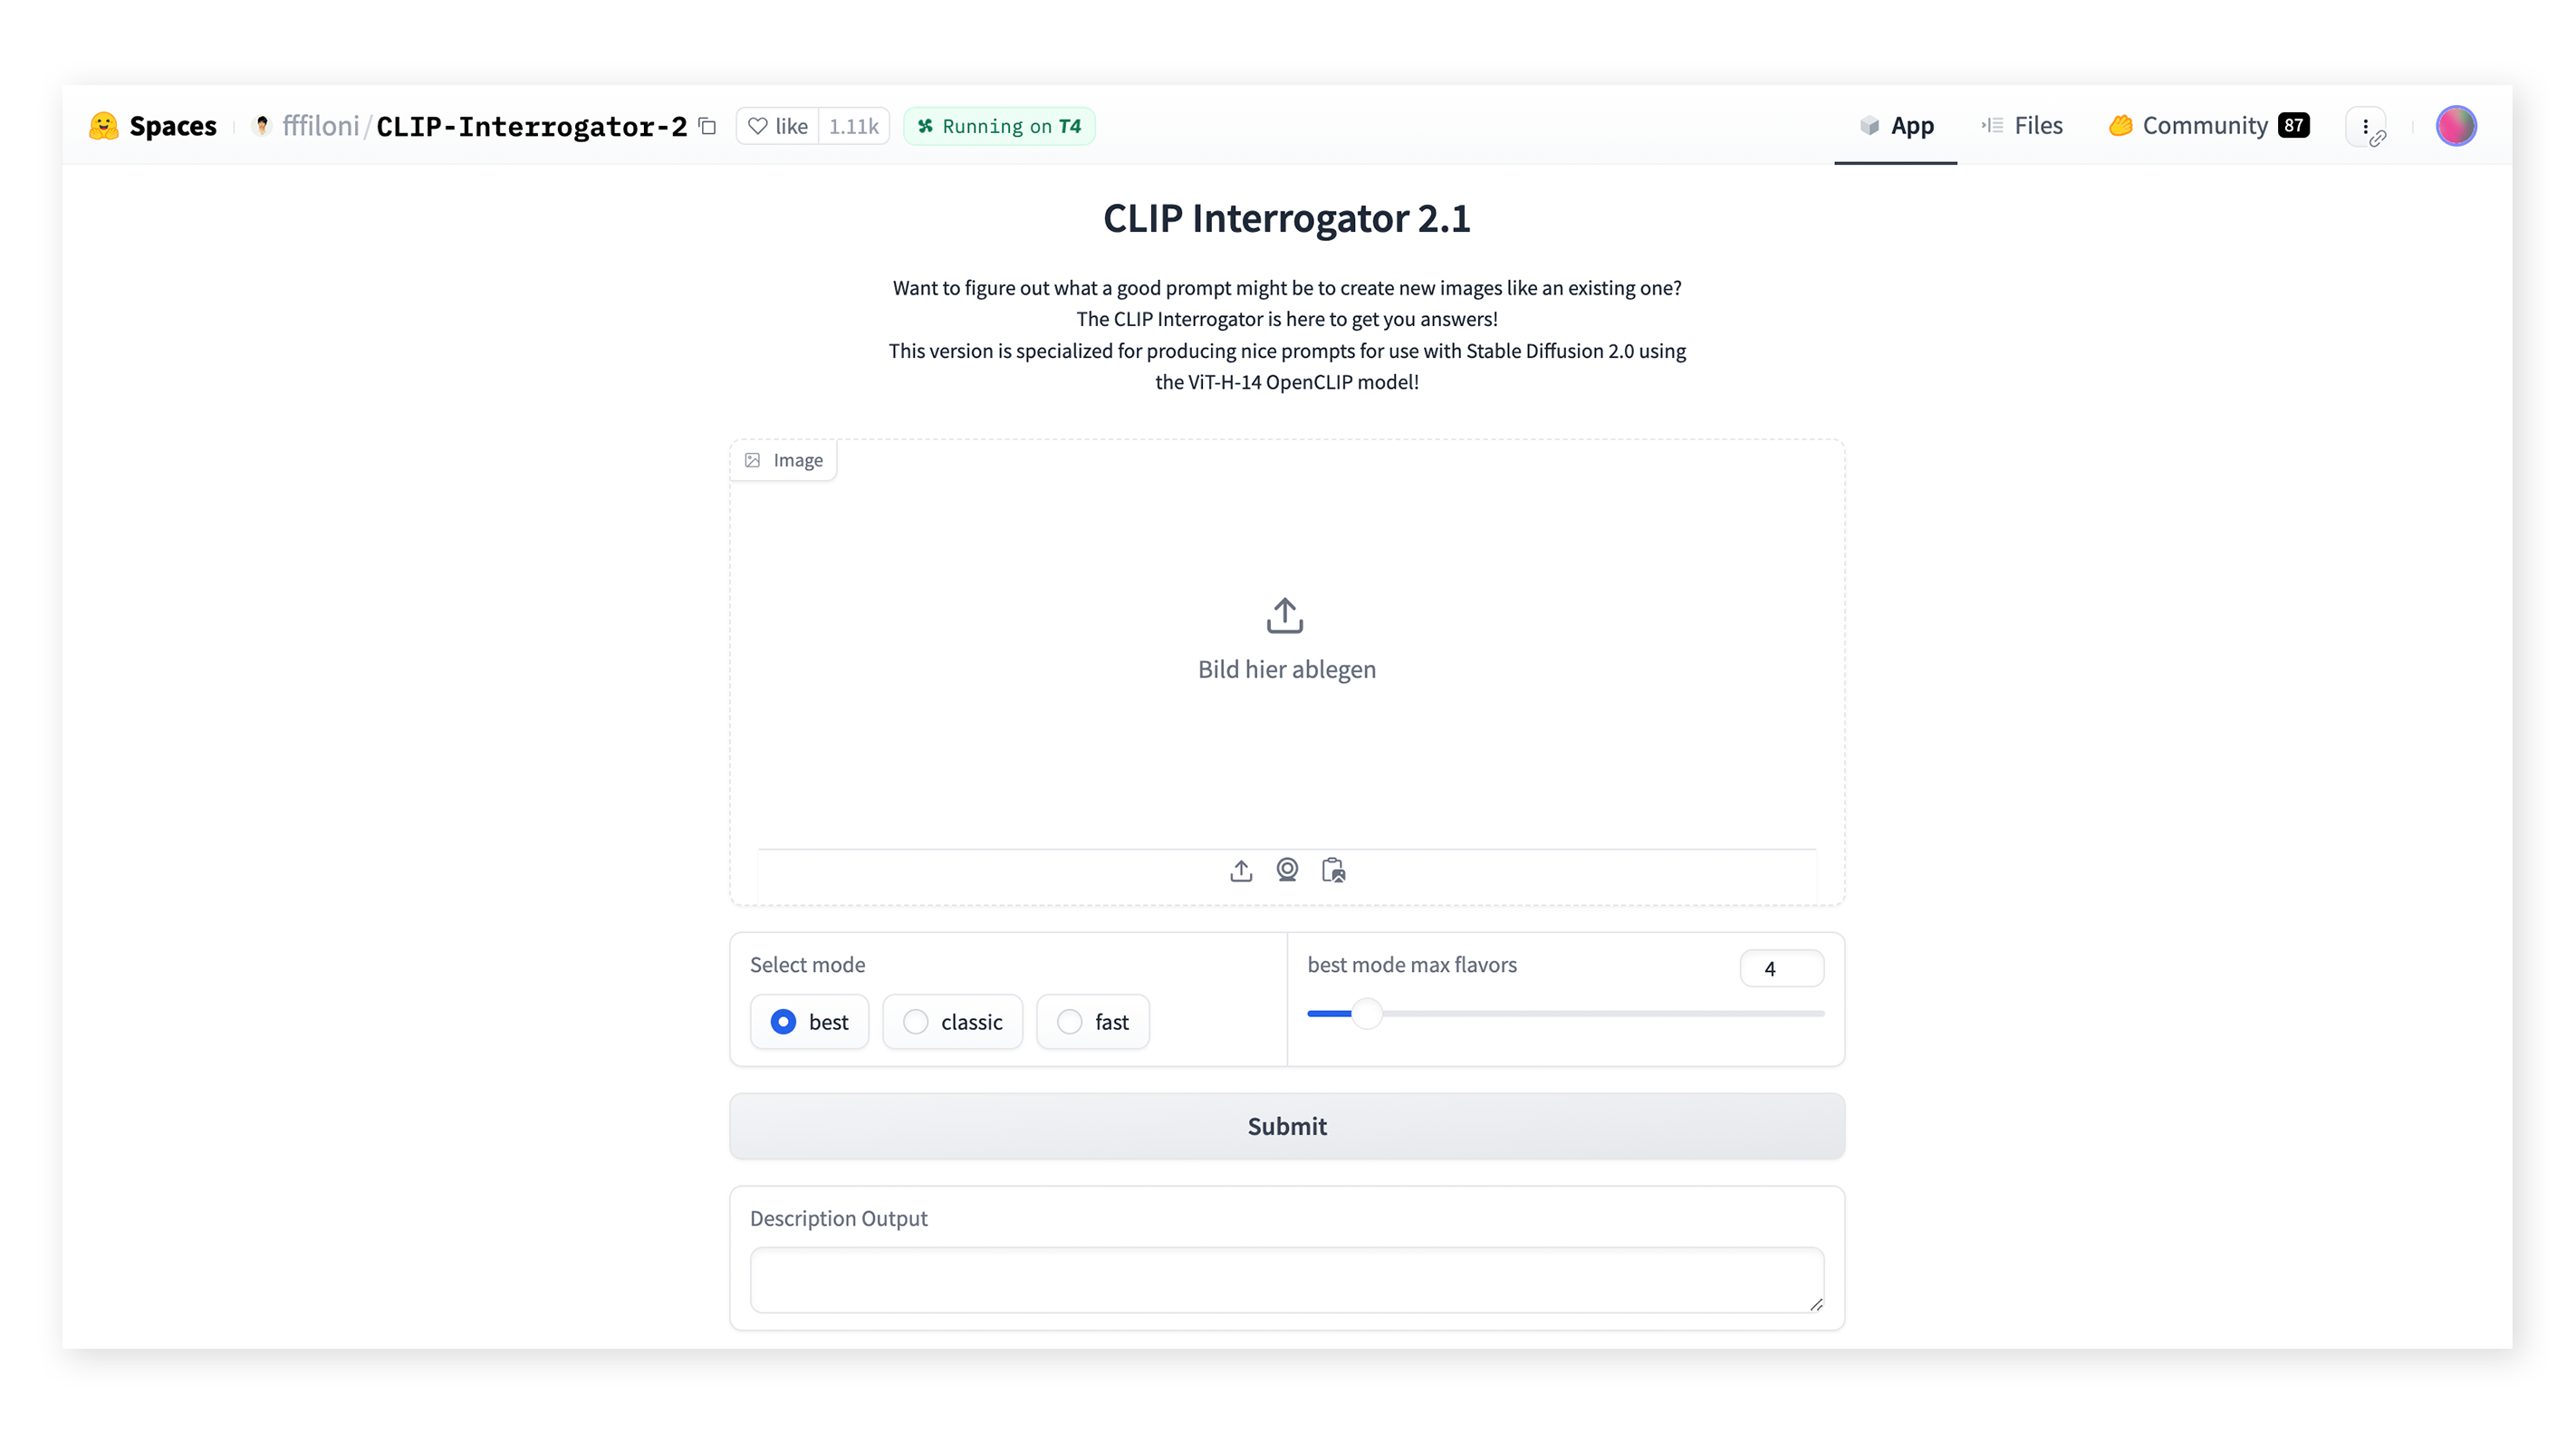Select the 'classic' mode radio button

(914, 1022)
